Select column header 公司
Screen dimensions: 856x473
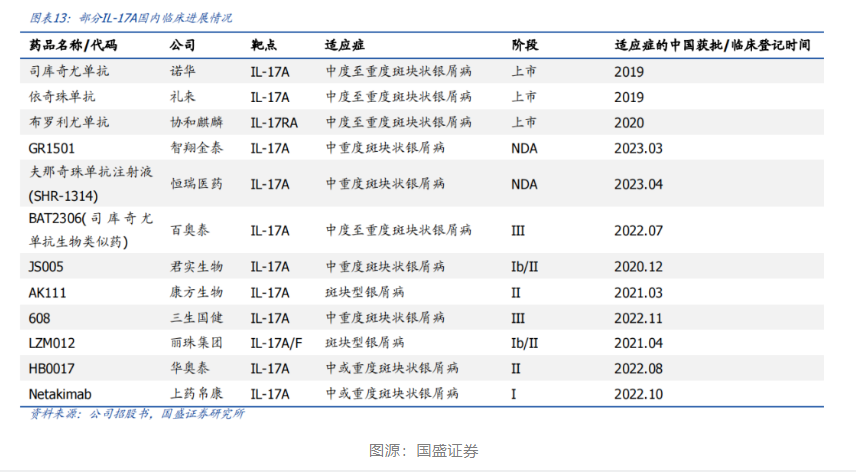[182, 45]
